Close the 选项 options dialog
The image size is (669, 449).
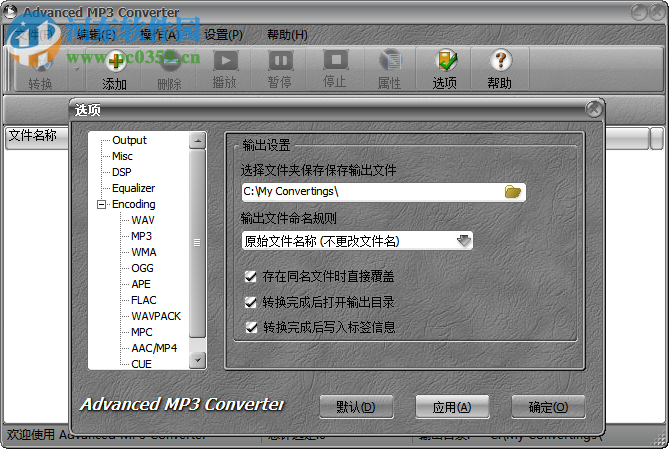[x=593, y=110]
